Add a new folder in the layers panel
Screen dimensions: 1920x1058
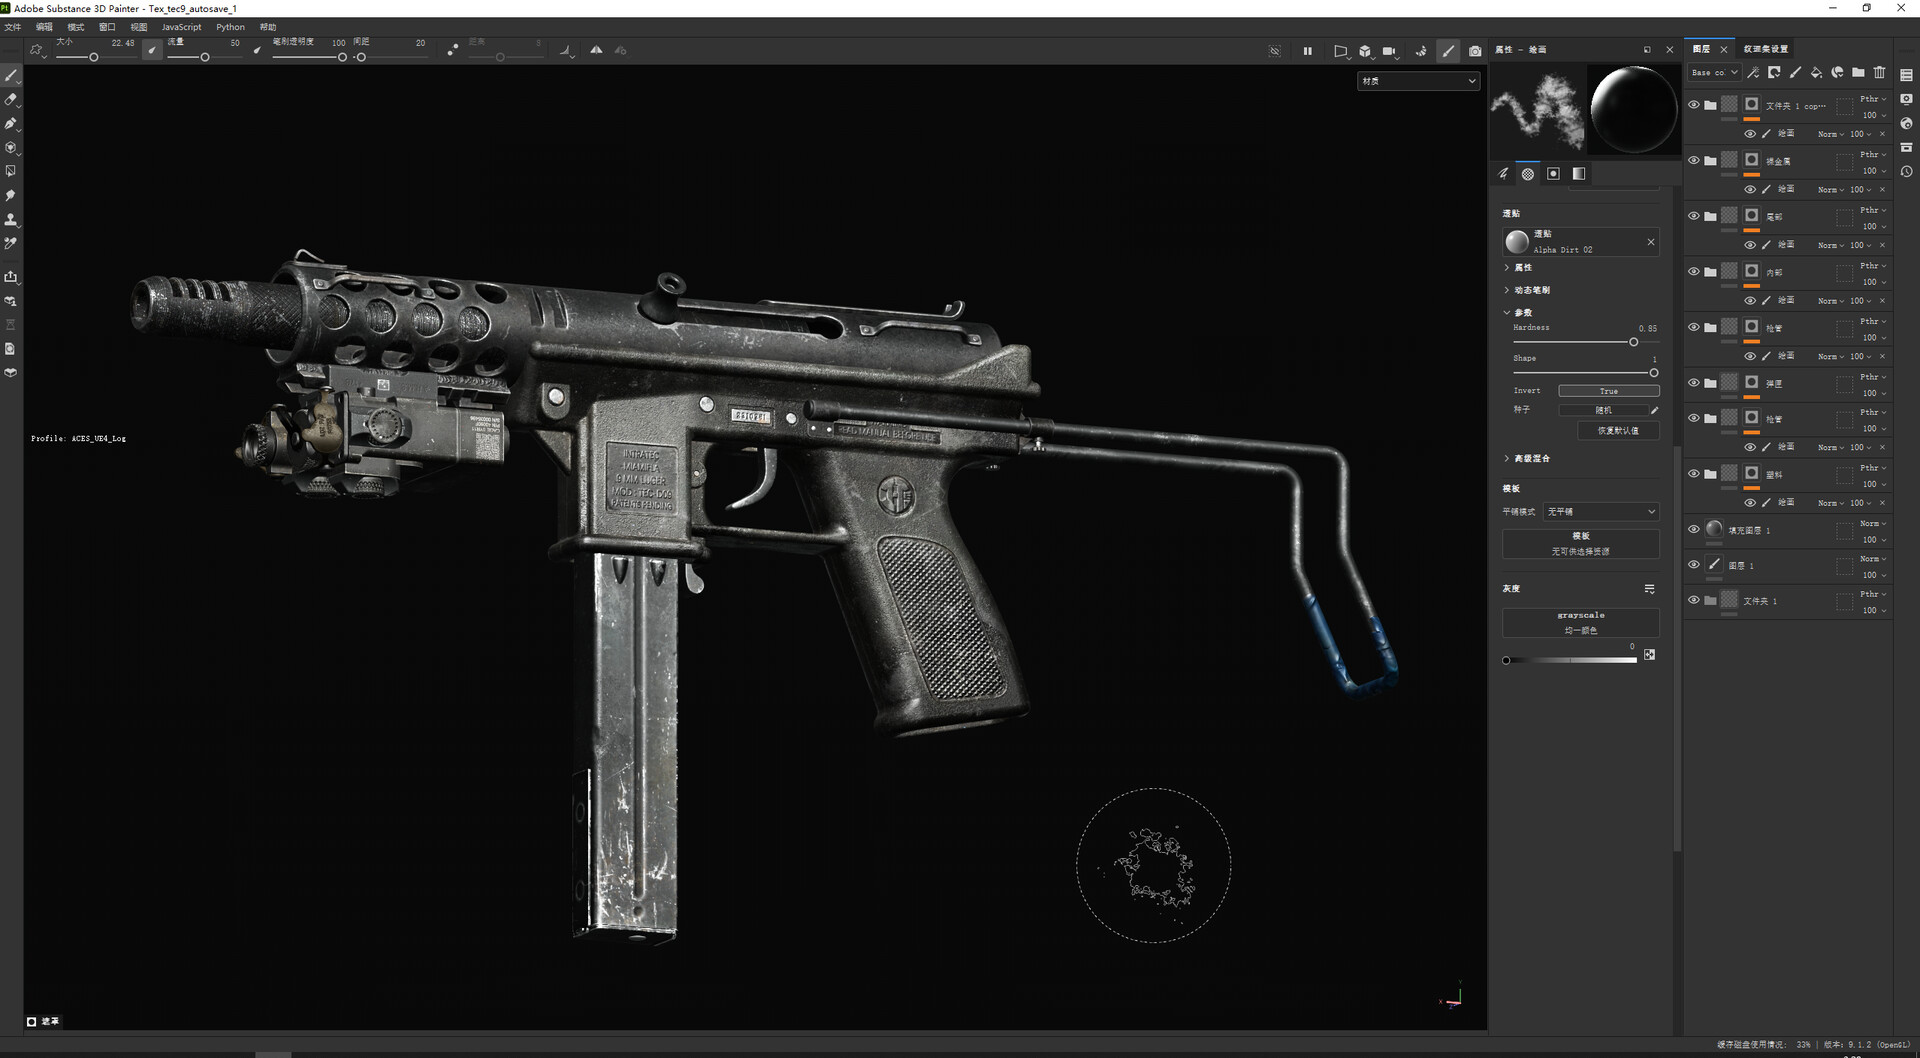click(1858, 72)
